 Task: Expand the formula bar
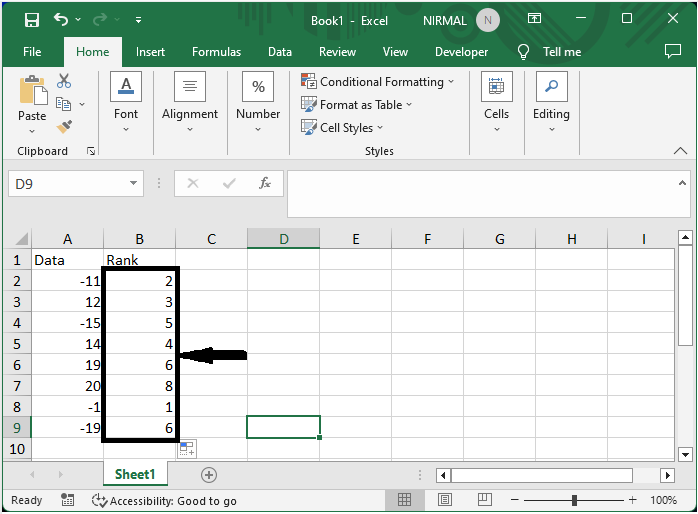click(682, 183)
